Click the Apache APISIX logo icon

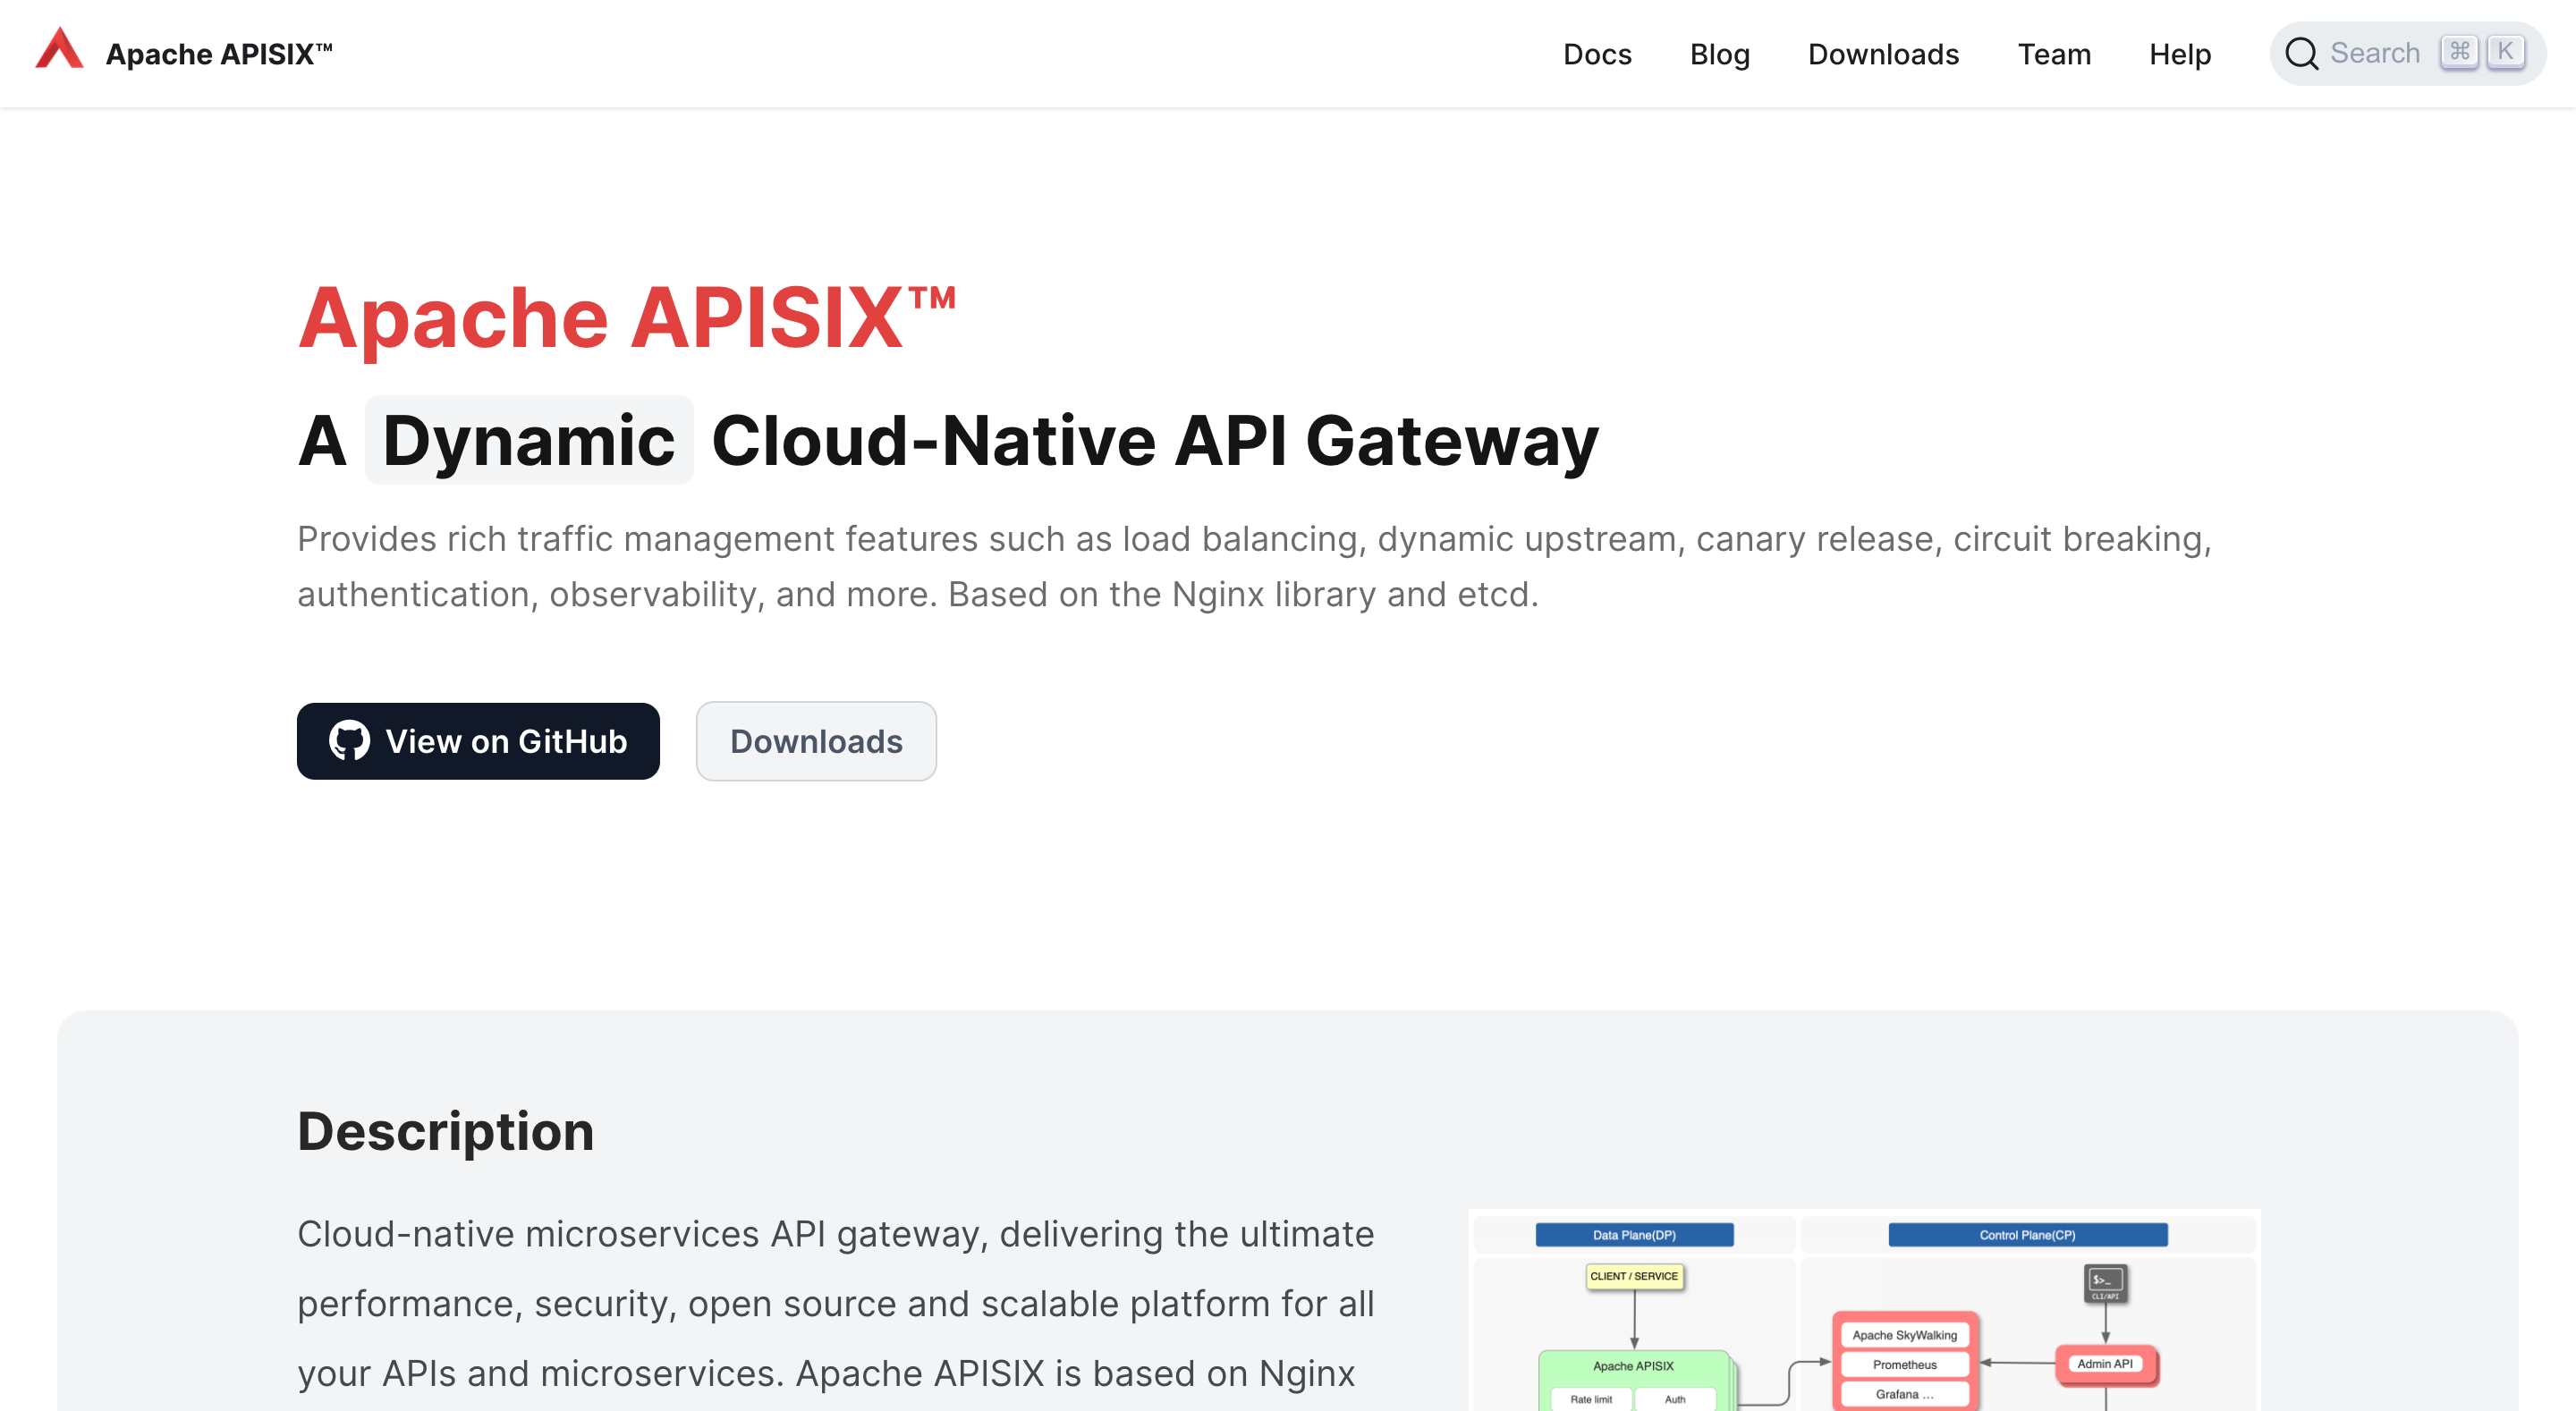pyautogui.click(x=60, y=49)
